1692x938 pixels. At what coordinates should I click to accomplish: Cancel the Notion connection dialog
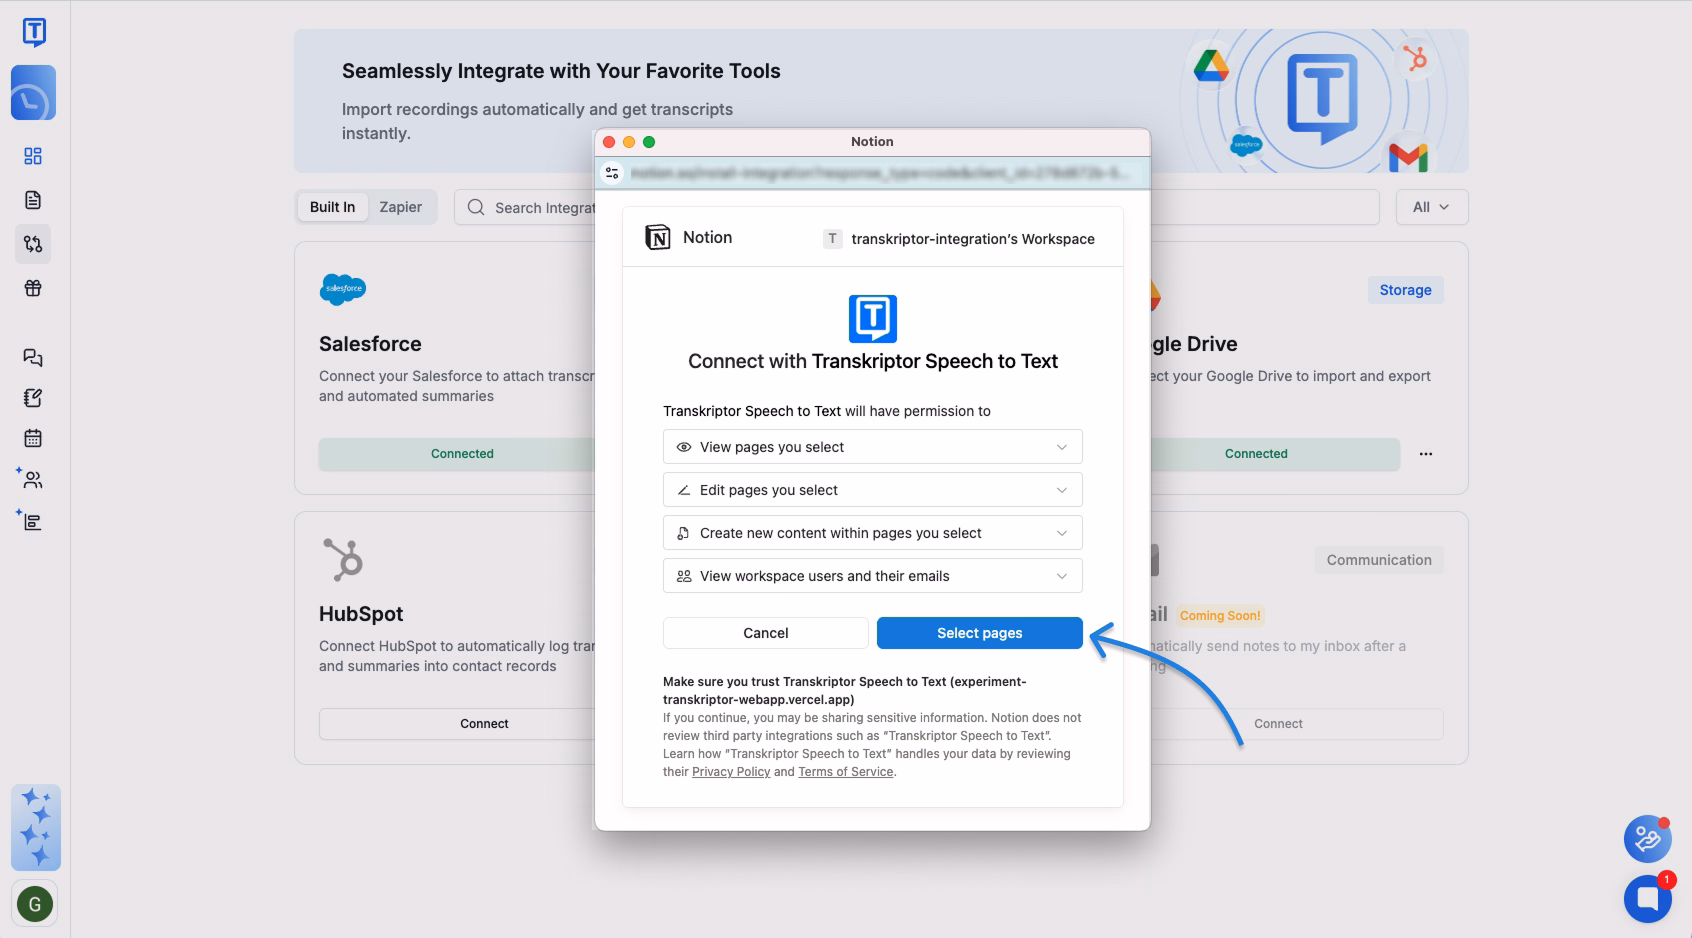point(765,632)
